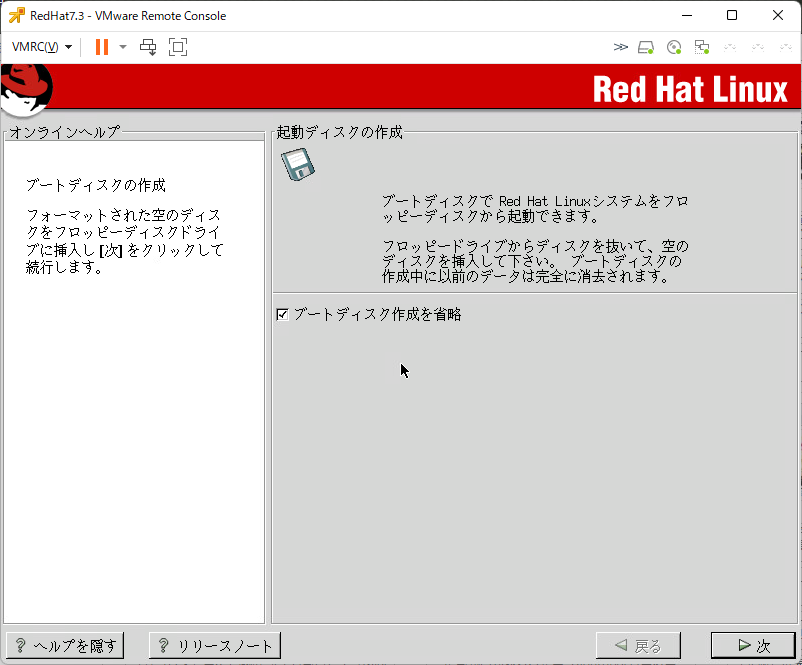
Task: Enter full screen mode
Action: coord(178,47)
